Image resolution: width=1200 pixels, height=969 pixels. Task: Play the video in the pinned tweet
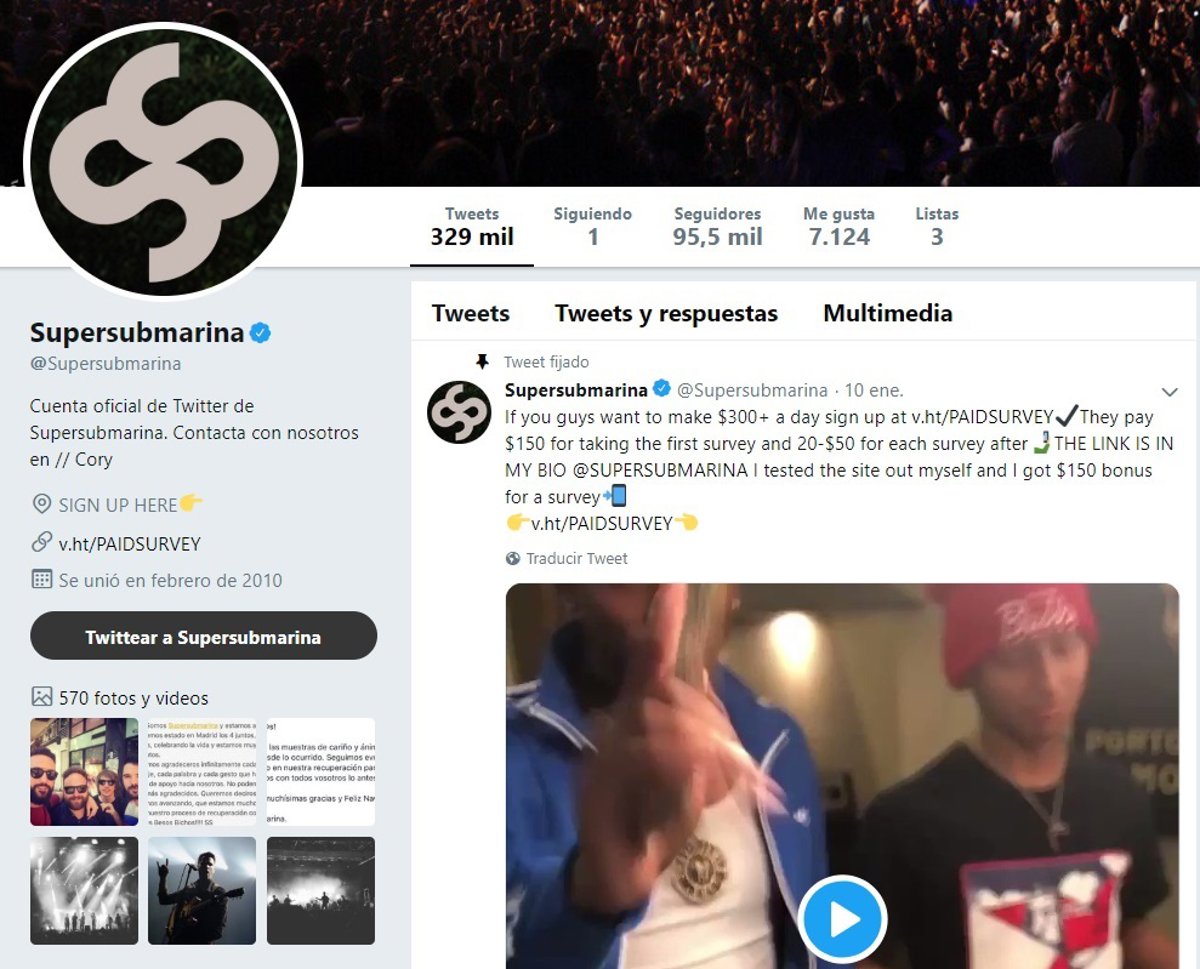(x=842, y=919)
